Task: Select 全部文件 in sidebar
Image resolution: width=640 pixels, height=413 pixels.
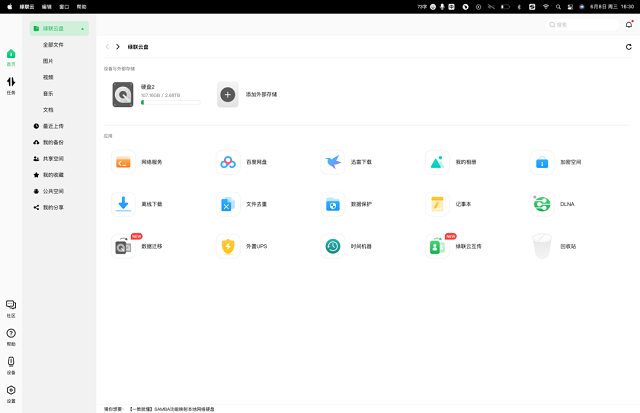Action: 54,45
